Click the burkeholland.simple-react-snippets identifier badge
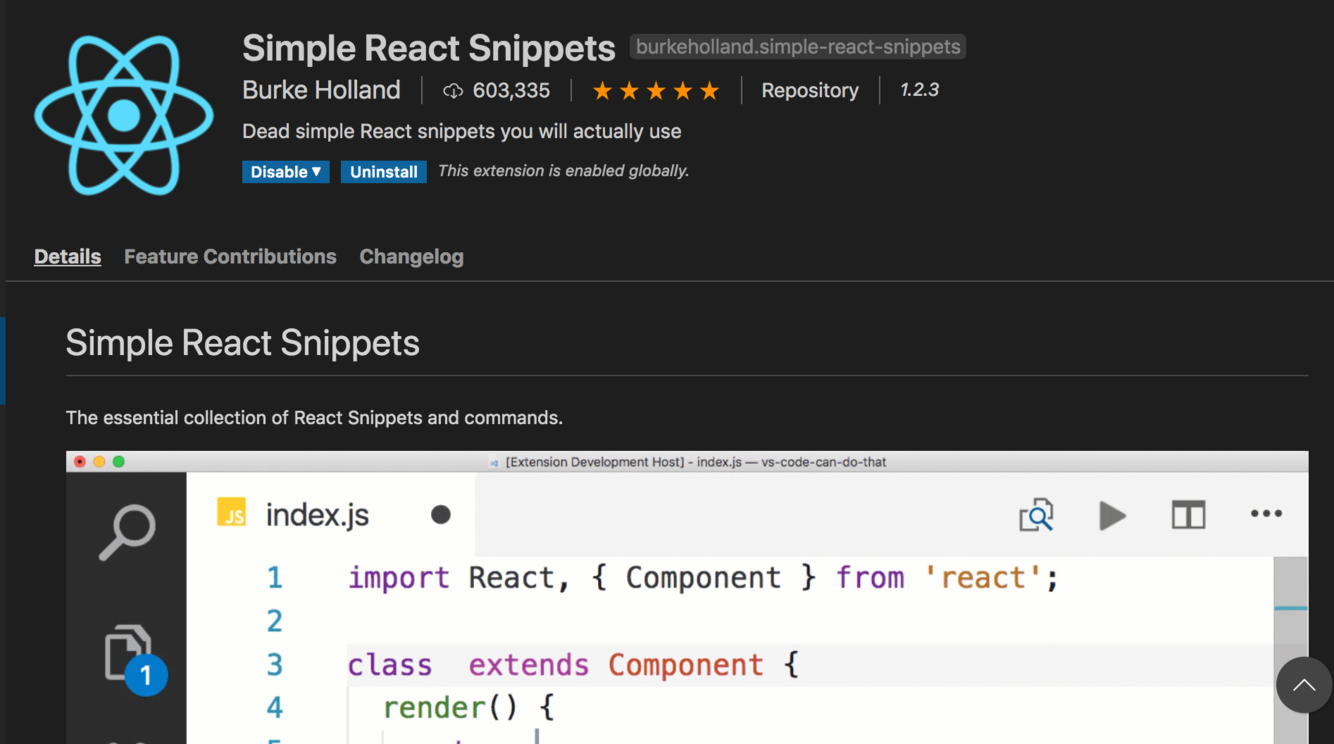1334x744 pixels. click(x=798, y=47)
